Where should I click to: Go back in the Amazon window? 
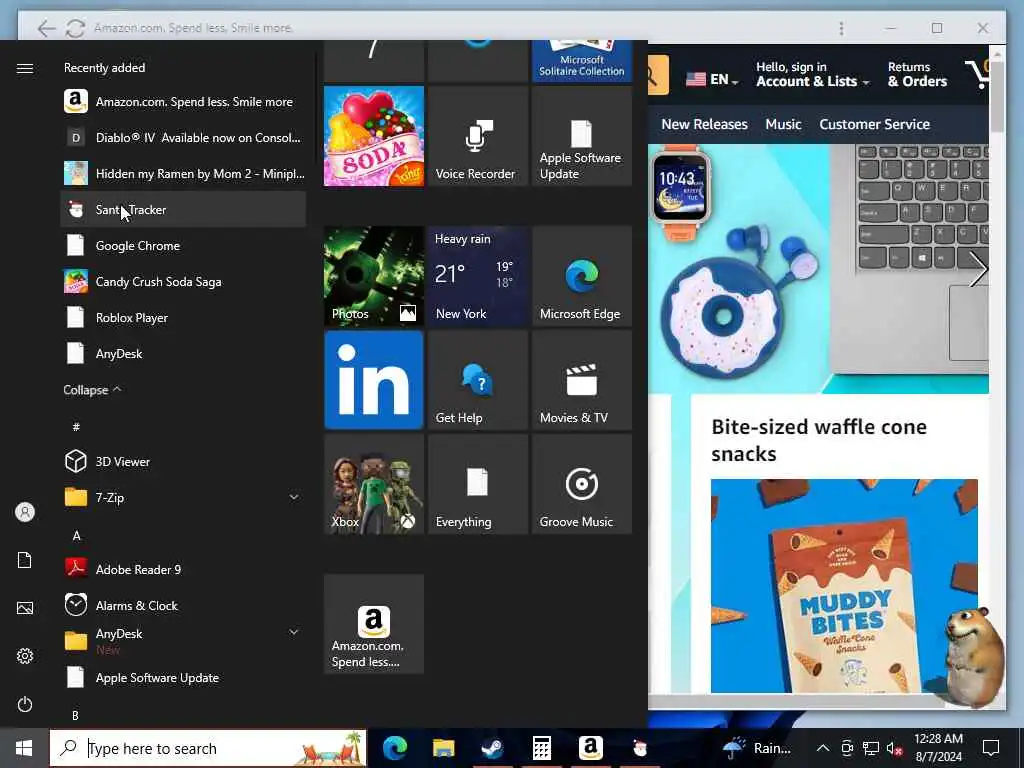tap(46, 28)
